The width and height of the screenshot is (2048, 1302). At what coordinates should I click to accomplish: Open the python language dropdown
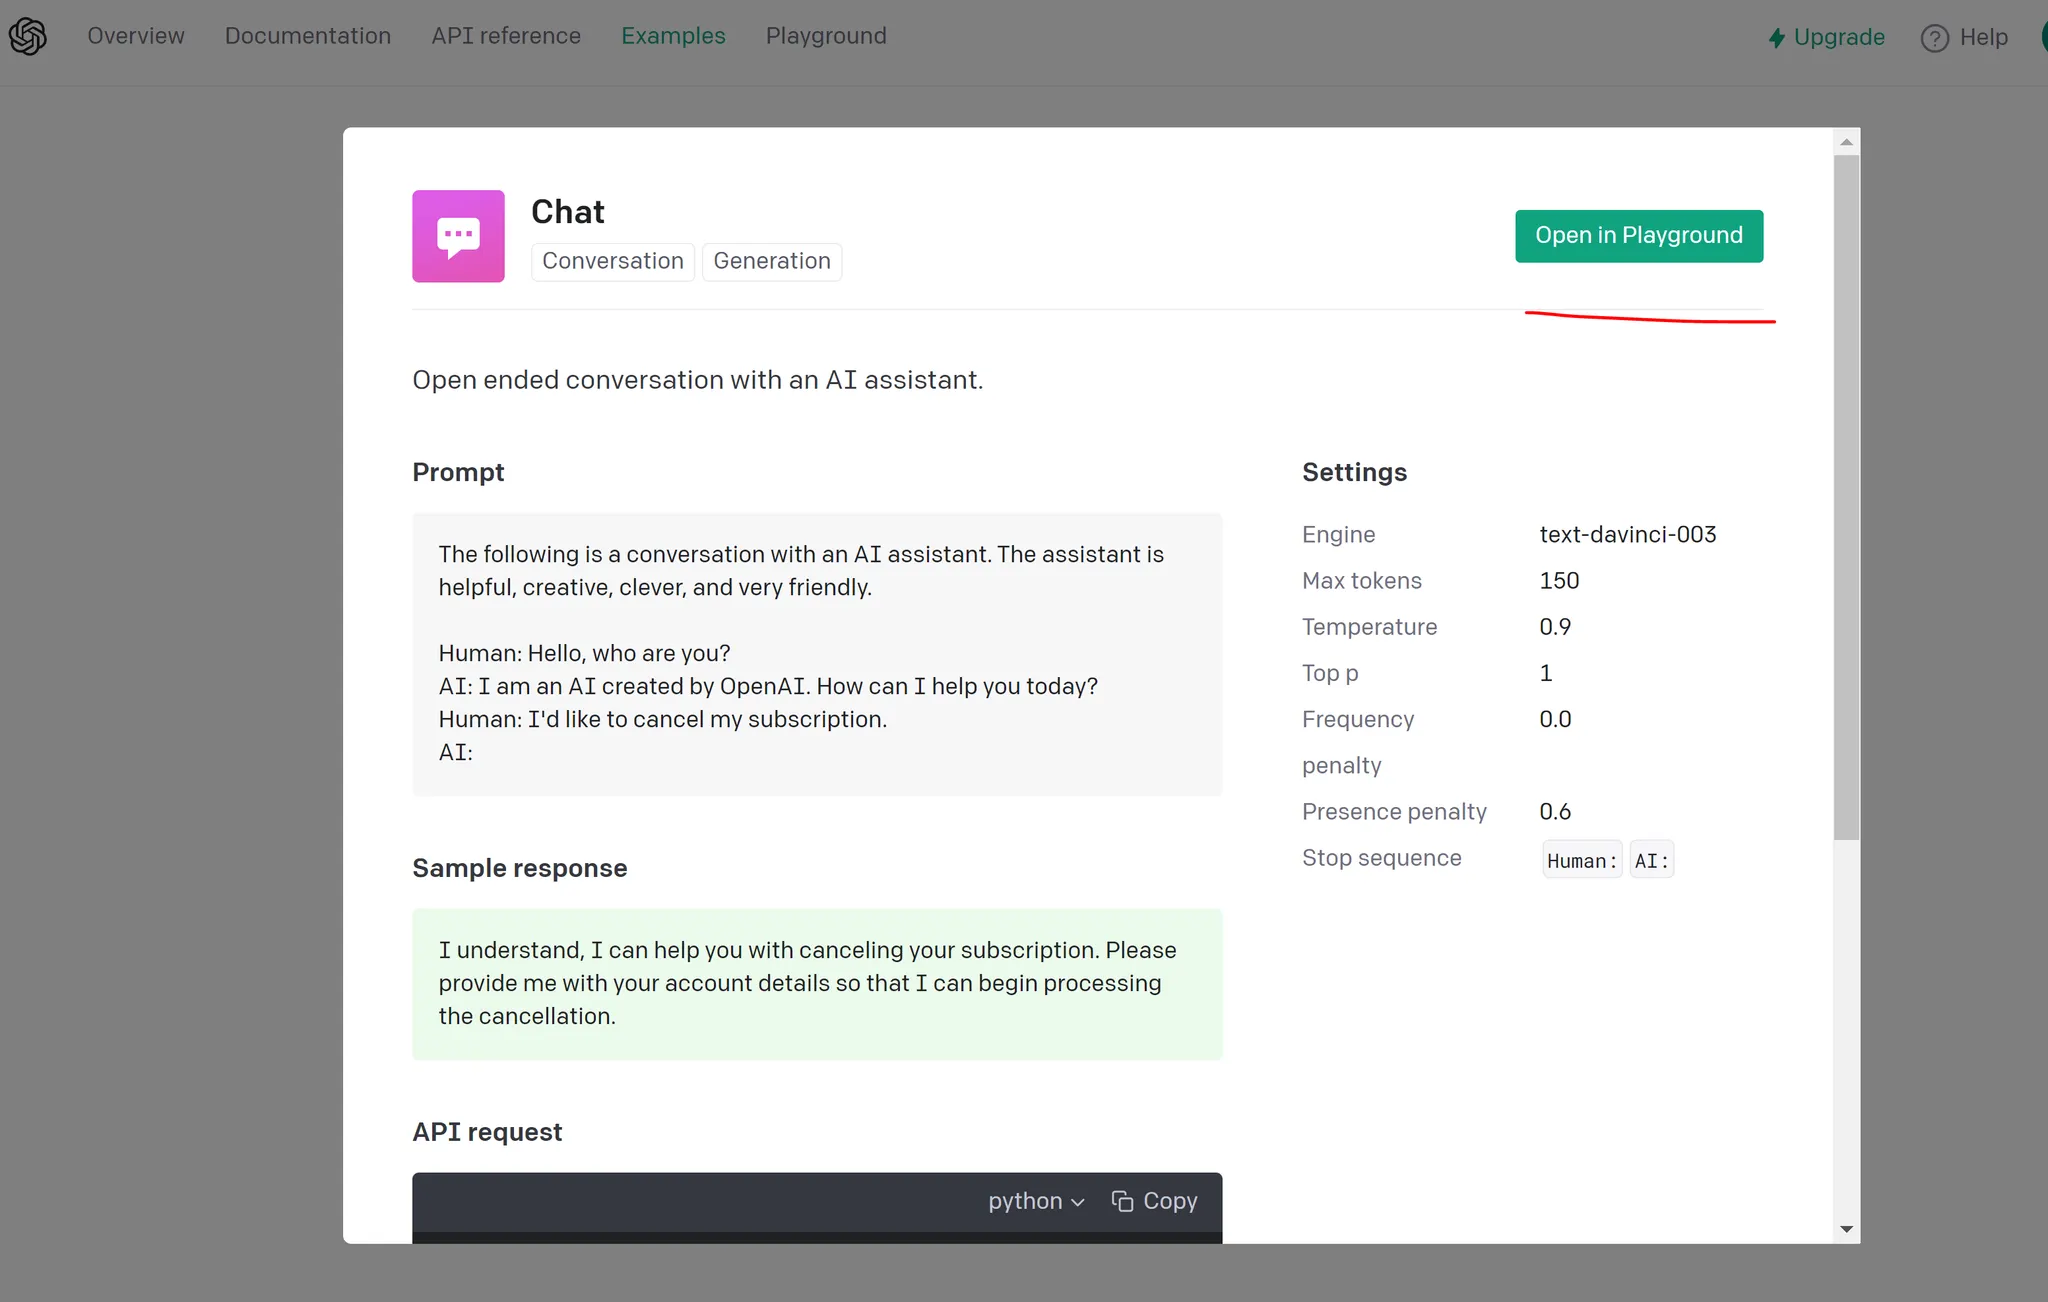[x=1036, y=1201]
